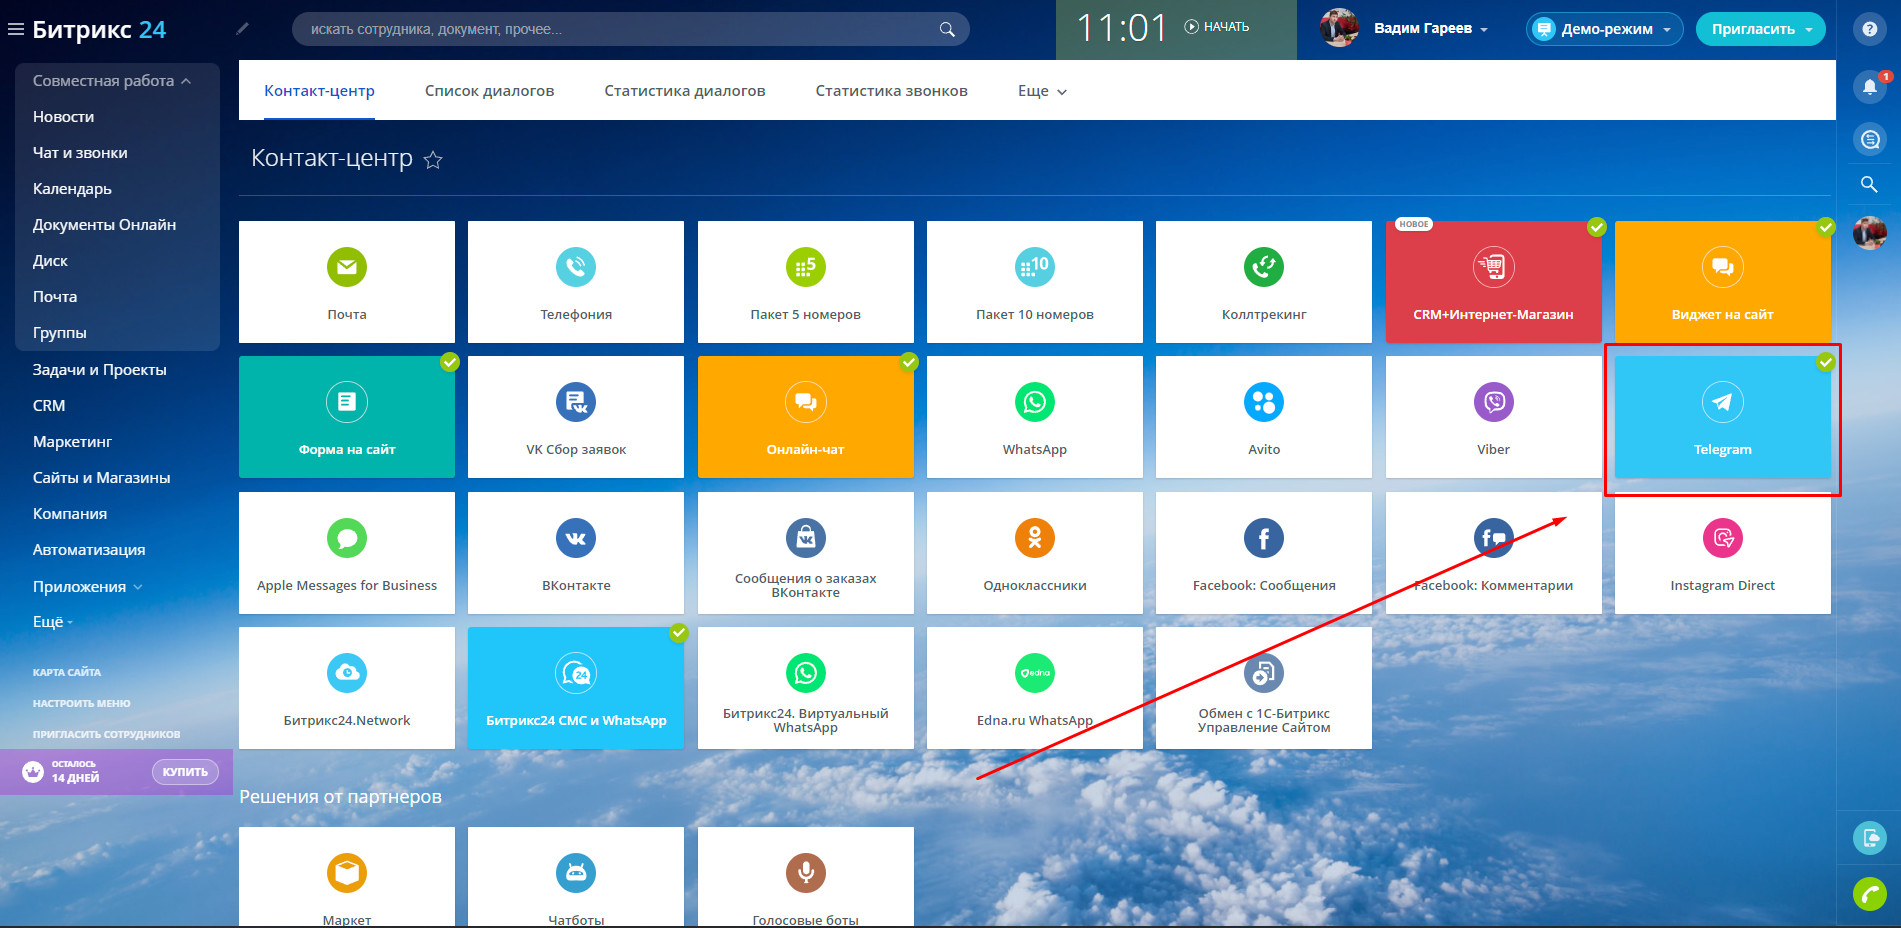Open the Демо-режим dropdown

1605,29
